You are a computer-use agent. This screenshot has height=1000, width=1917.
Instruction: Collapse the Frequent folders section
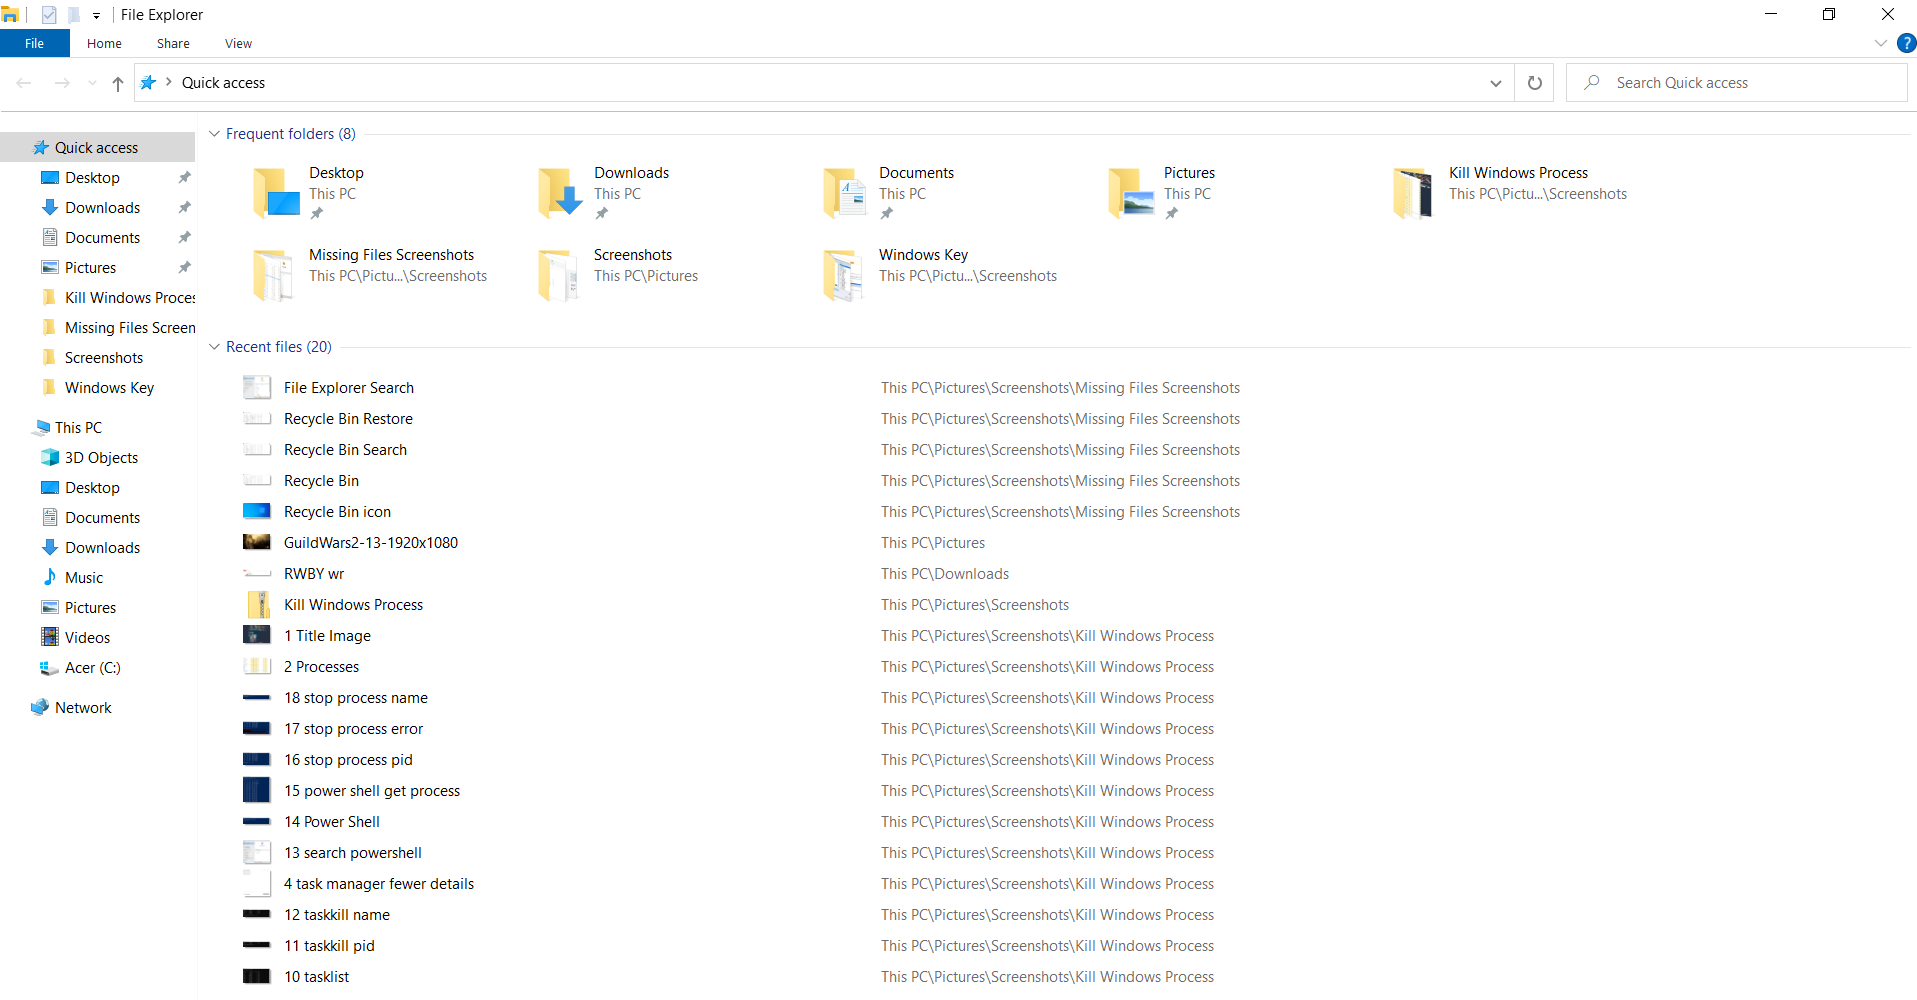(214, 133)
